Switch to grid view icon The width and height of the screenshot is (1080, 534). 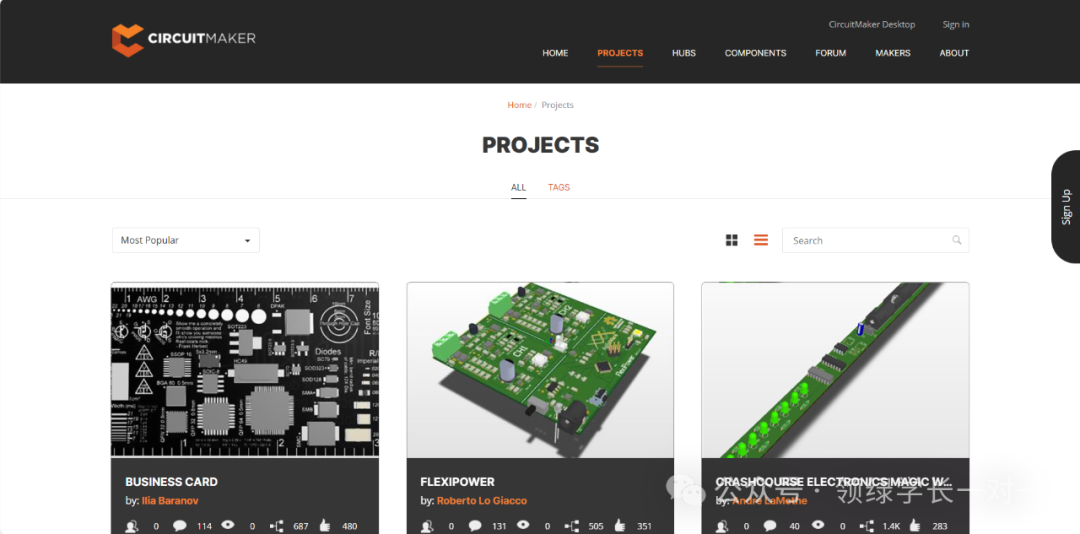tap(731, 240)
